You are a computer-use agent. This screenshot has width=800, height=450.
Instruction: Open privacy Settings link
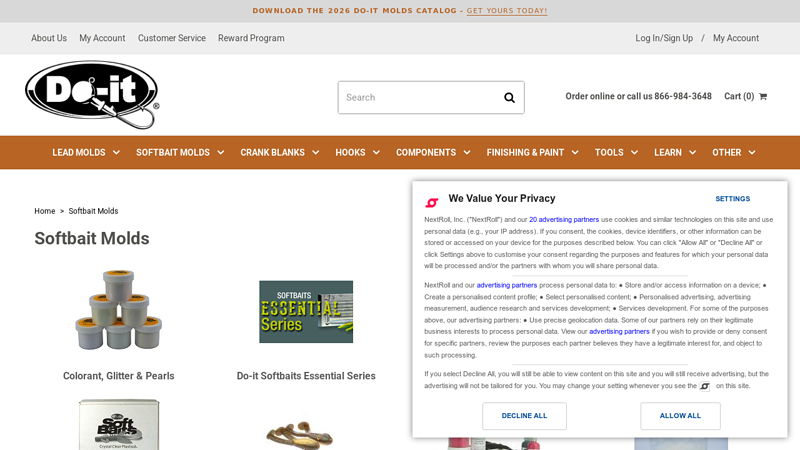point(732,199)
